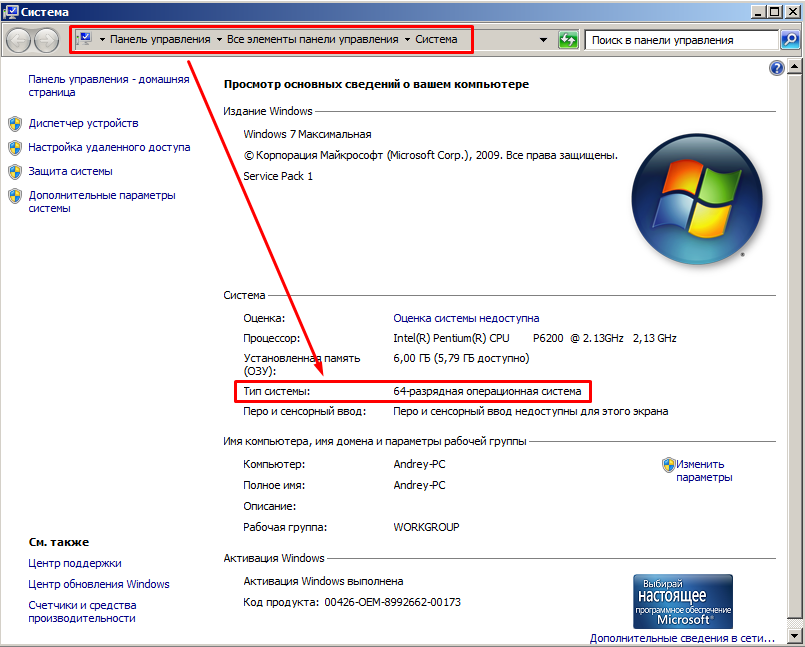Viewport: 805px width, 647px height.
Task: Click the genuine Microsoft software badge
Action: (683, 601)
